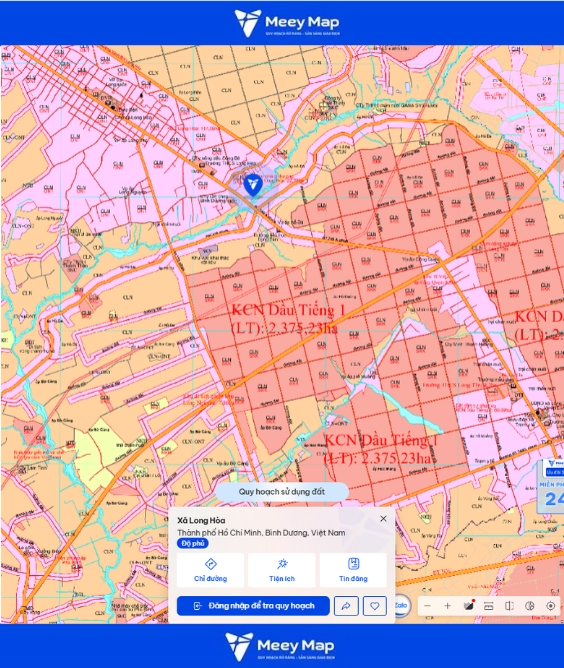Screen dimensions: 564x668
Task: Click the Meey Map logo in header
Action: point(287,23)
